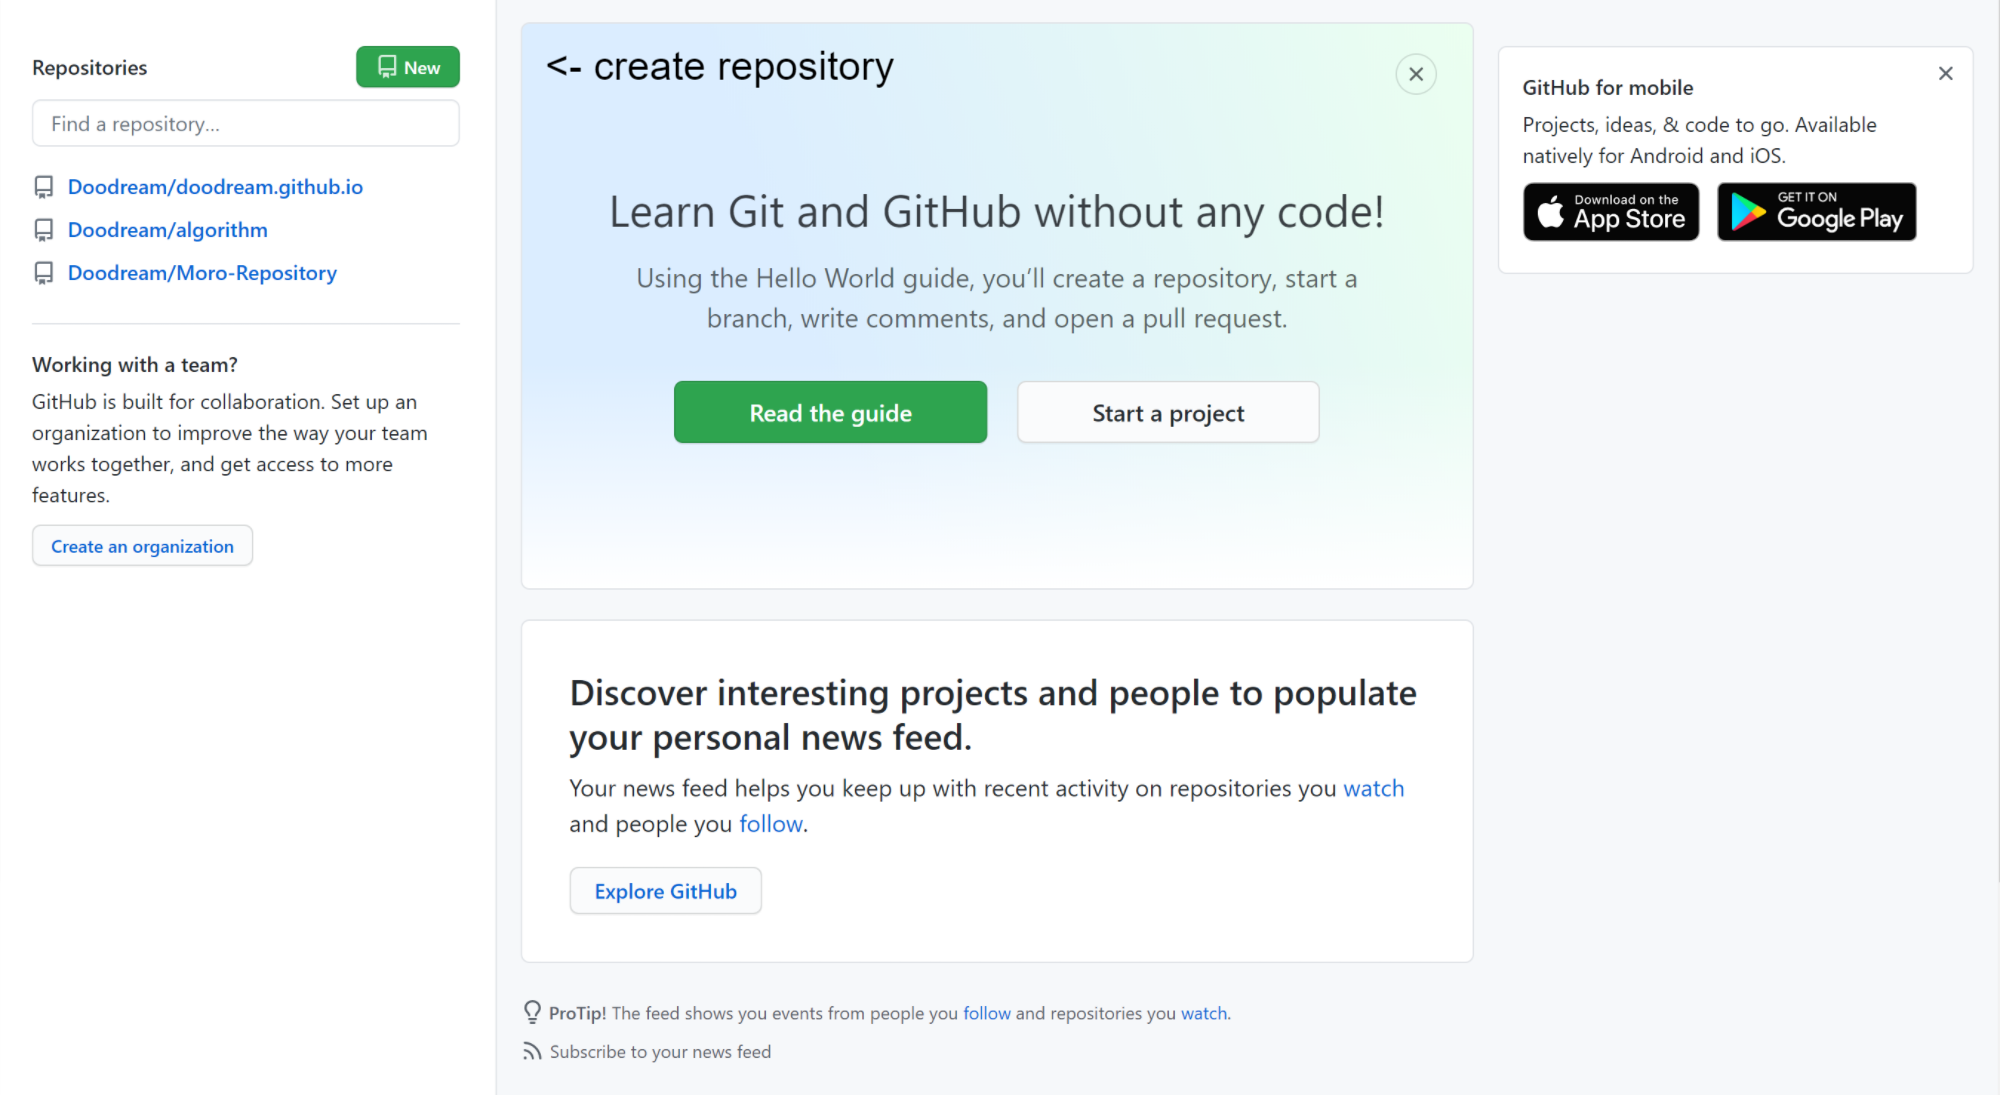Click the green New repository button
This screenshot has width=2000, height=1095.
click(x=407, y=67)
